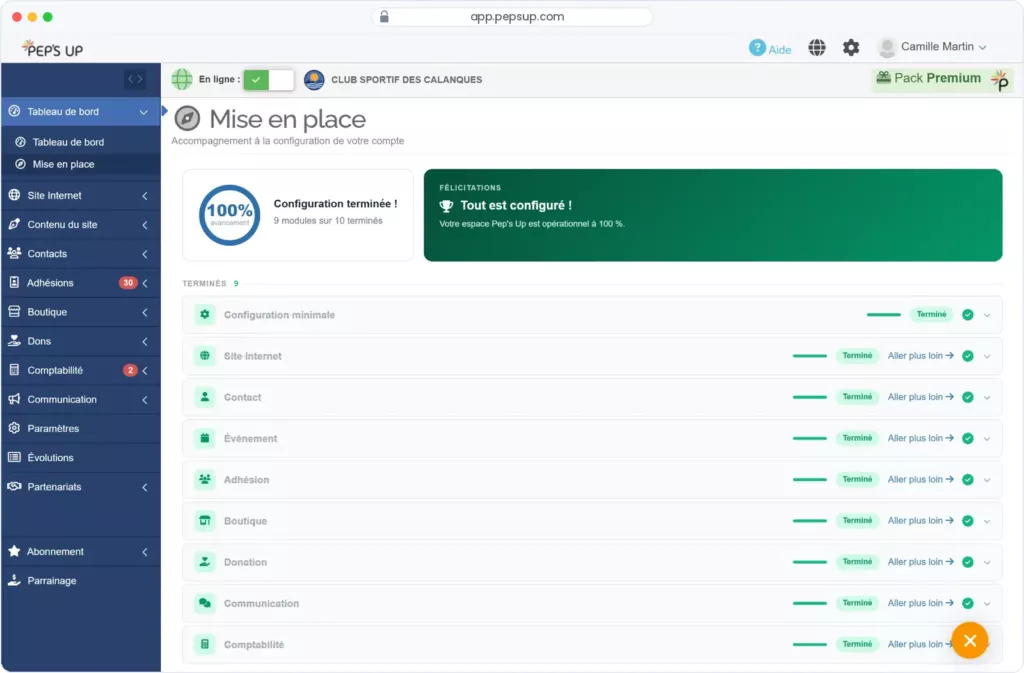Image resolution: width=1024 pixels, height=673 pixels.
Task: Click the gear icon of Configuration minimale
Action: (x=204, y=315)
